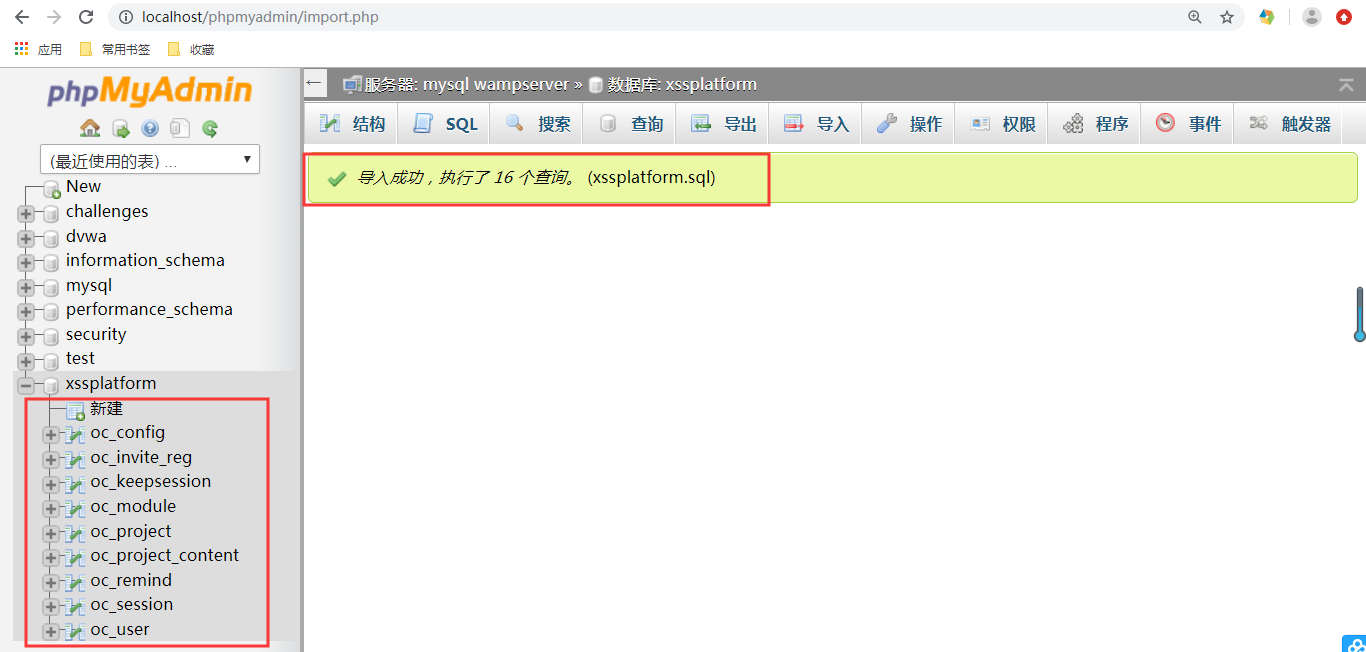The image size is (1366, 652).
Task: Open the recent tables dropdown
Action: [150, 160]
